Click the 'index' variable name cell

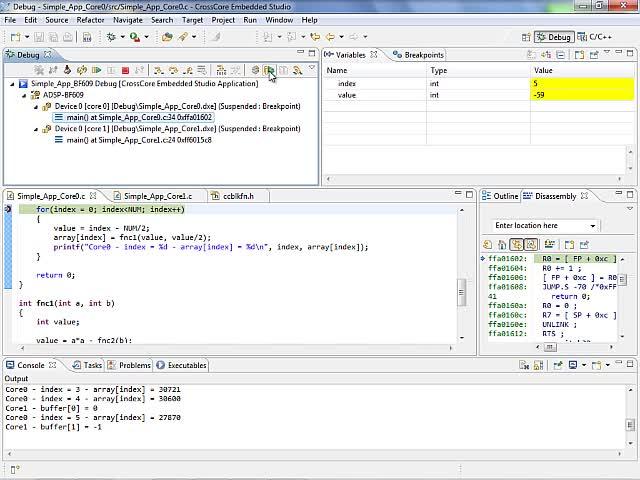coord(347,84)
